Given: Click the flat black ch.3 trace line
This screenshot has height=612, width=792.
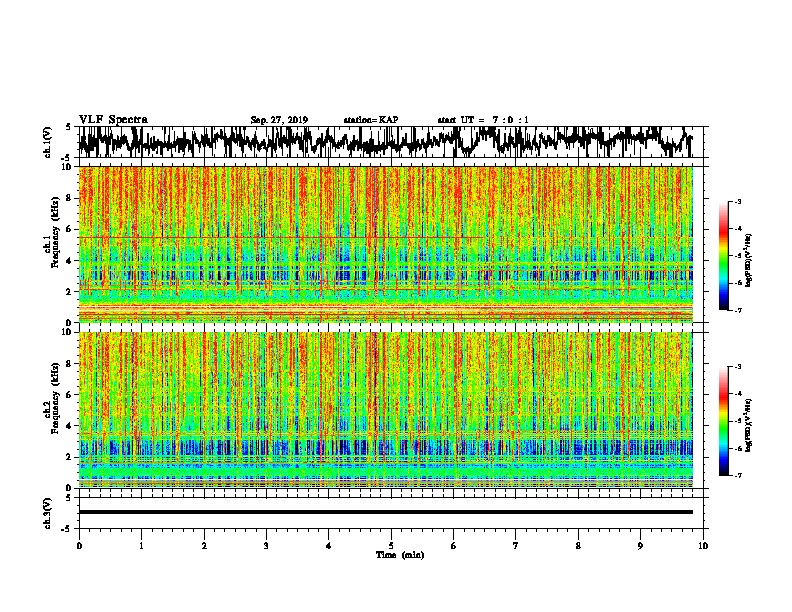Looking at the screenshot, I should click(x=385, y=512).
